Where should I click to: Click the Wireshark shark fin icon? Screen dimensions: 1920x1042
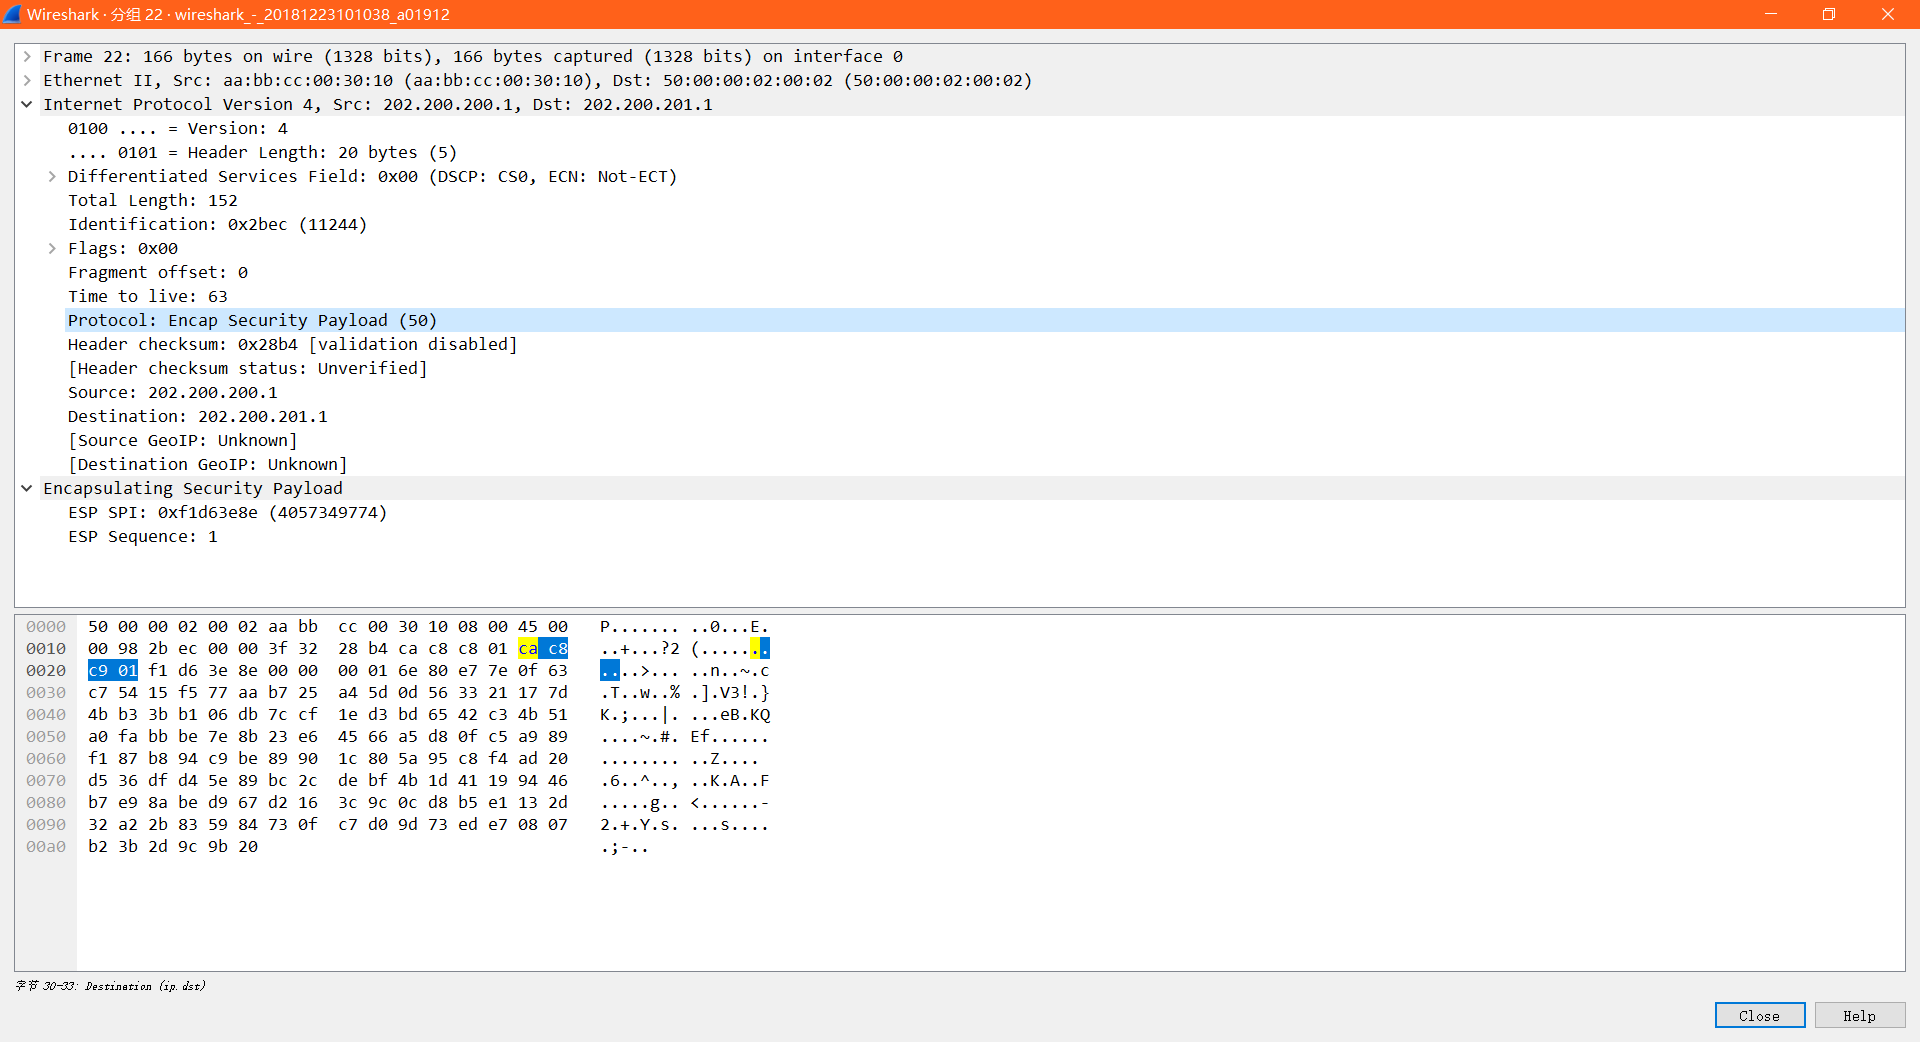(12, 14)
